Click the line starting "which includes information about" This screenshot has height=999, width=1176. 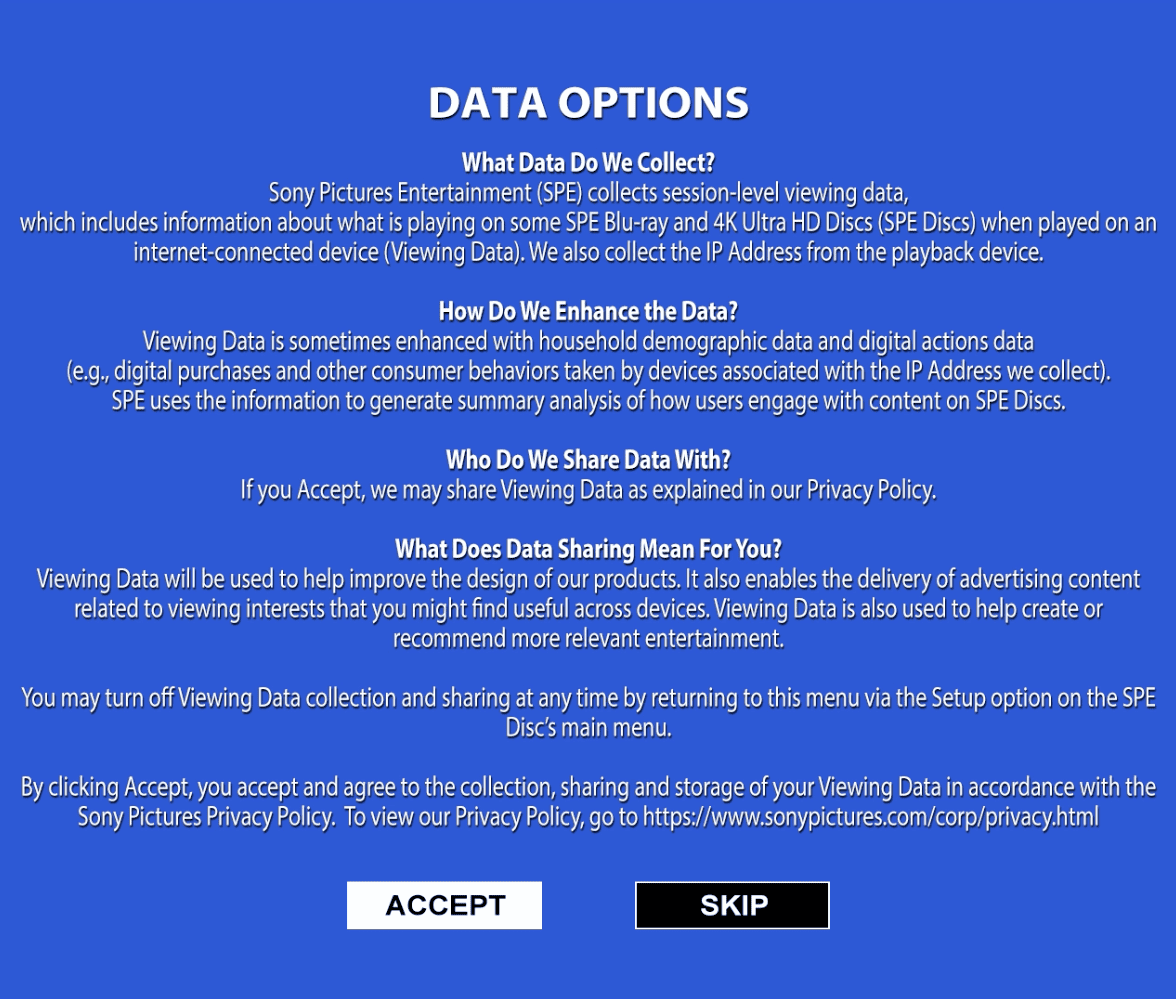[588, 222]
